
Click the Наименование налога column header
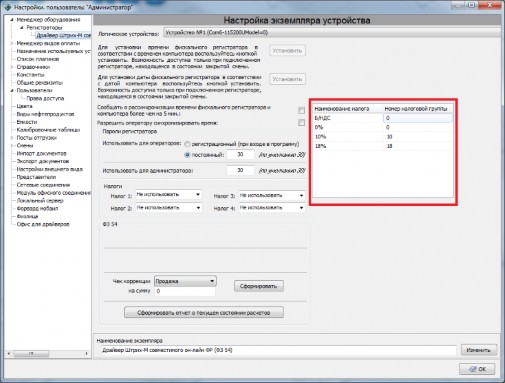pyautogui.click(x=347, y=109)
